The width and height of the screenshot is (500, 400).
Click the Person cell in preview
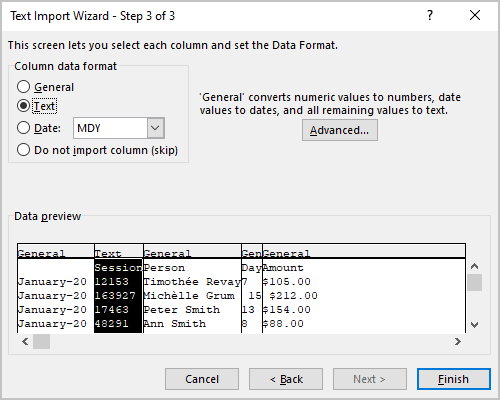coord(164,268)
